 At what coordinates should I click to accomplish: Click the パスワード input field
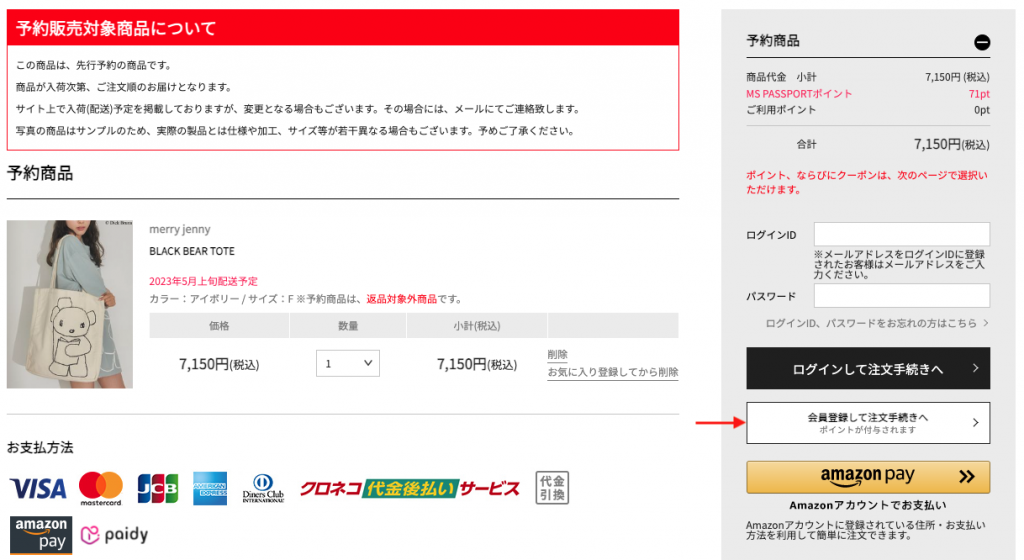click(x=901, y=296)
